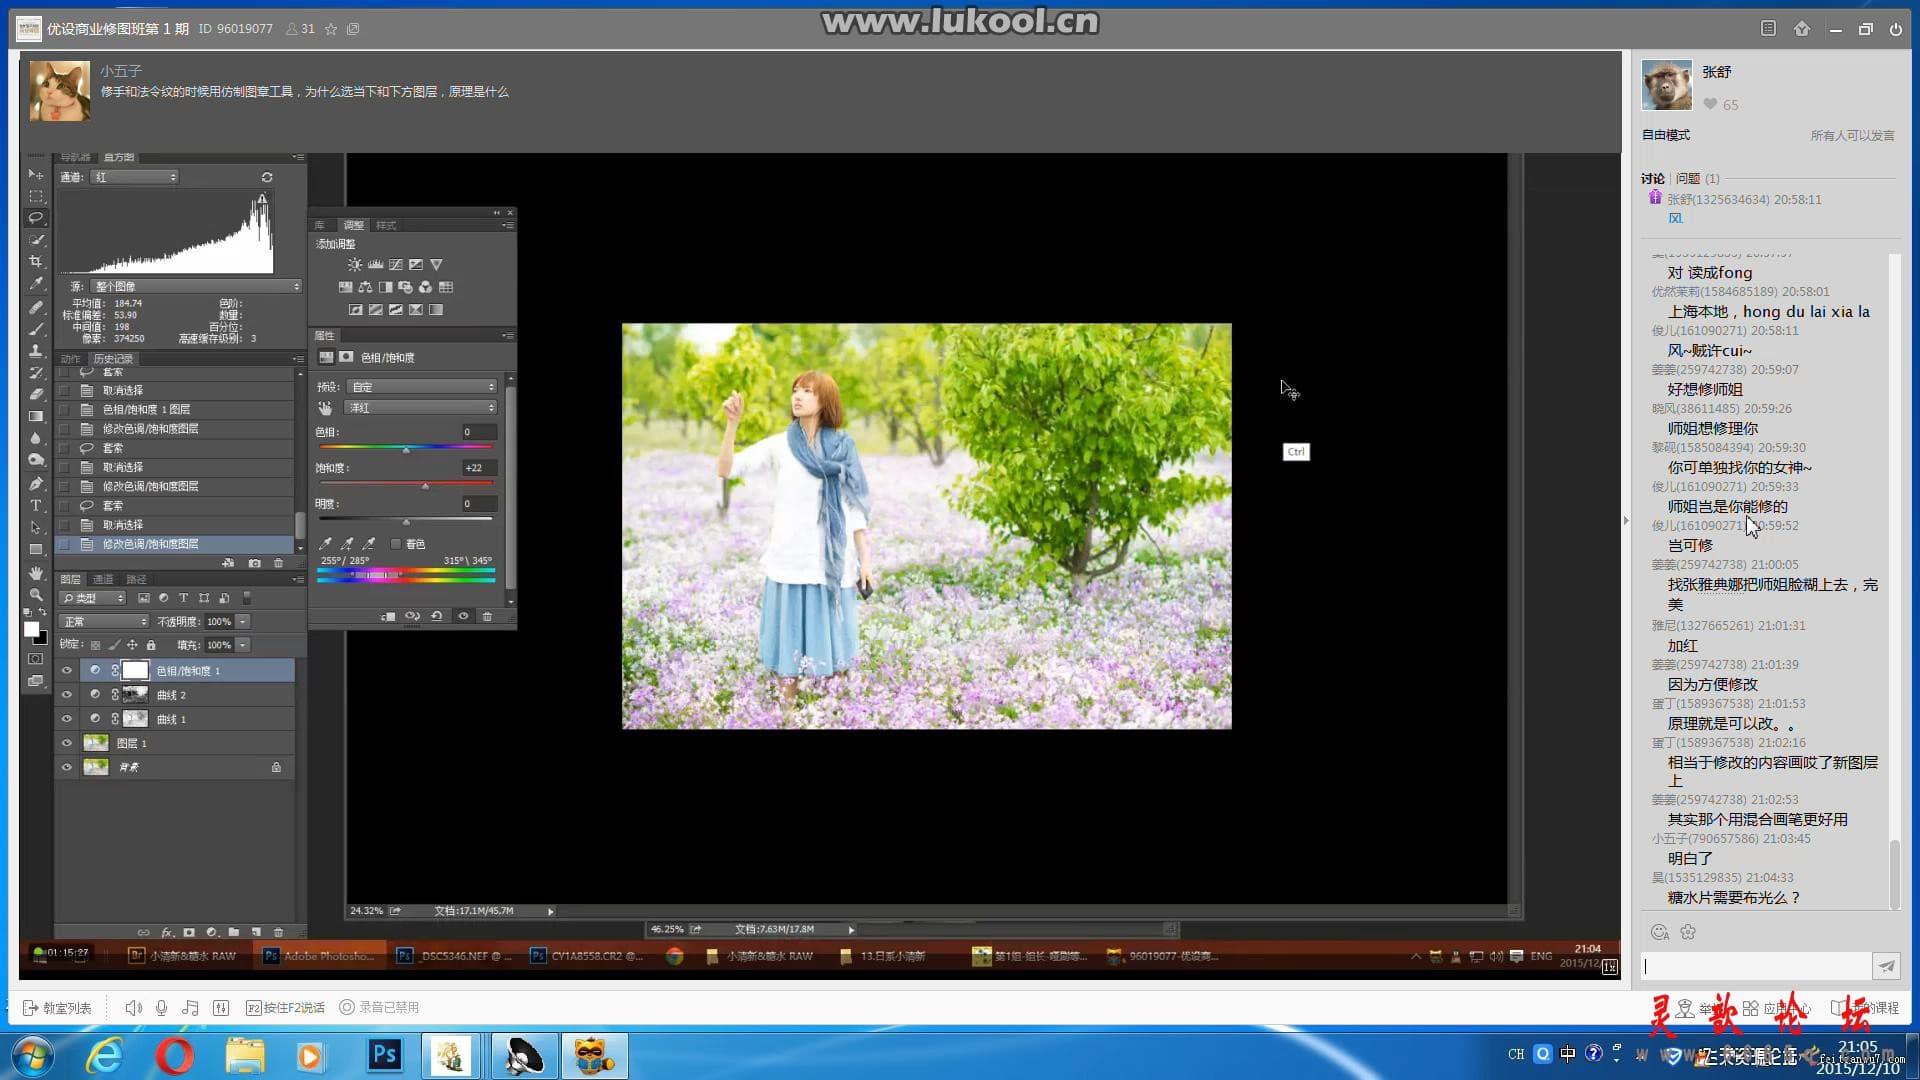Open the layer filter 类型 dropdown

[93, 598]
